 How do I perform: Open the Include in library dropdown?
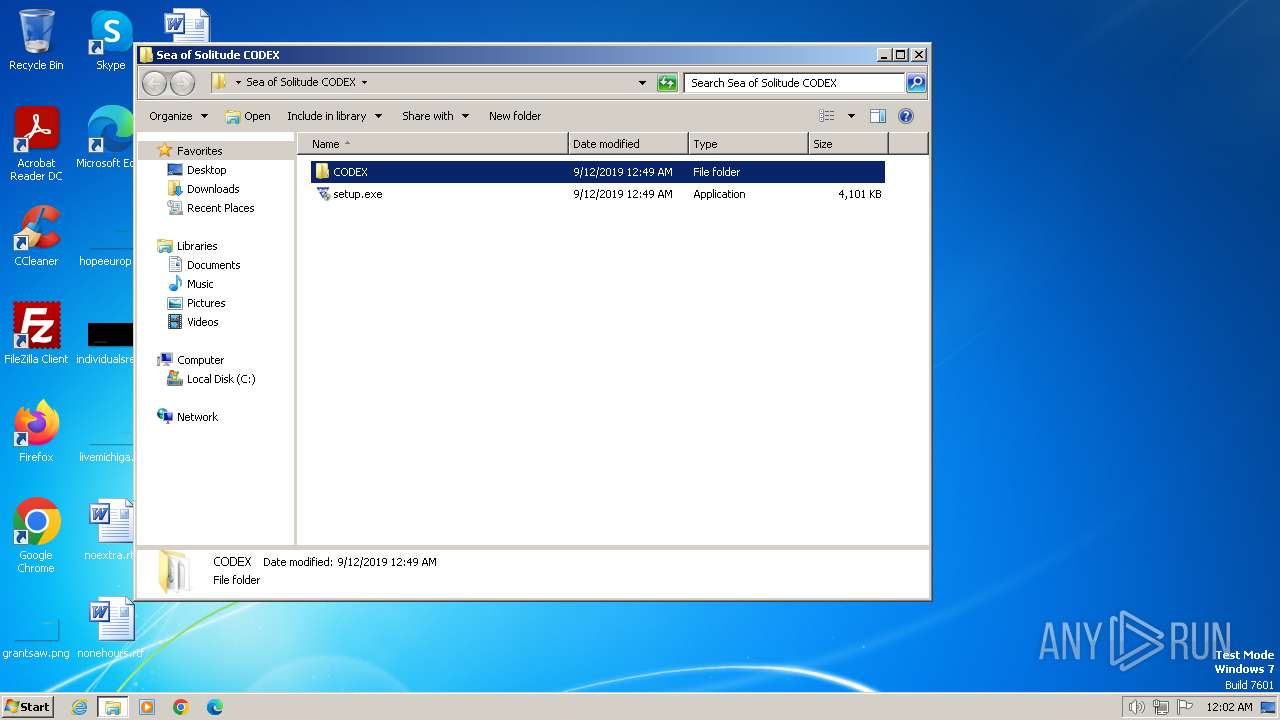[x=334, y=116]
